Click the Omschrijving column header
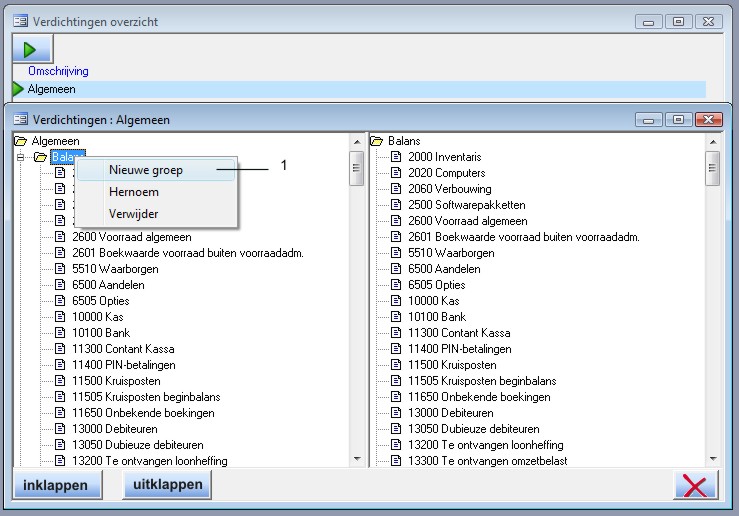739x516 pixels. click(x=58, y=71)
